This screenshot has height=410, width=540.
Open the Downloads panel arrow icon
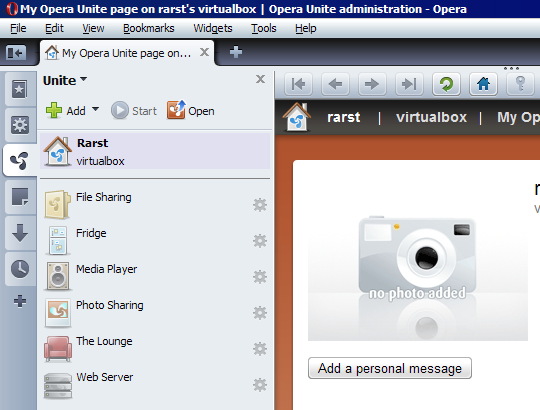click(20, 233)
